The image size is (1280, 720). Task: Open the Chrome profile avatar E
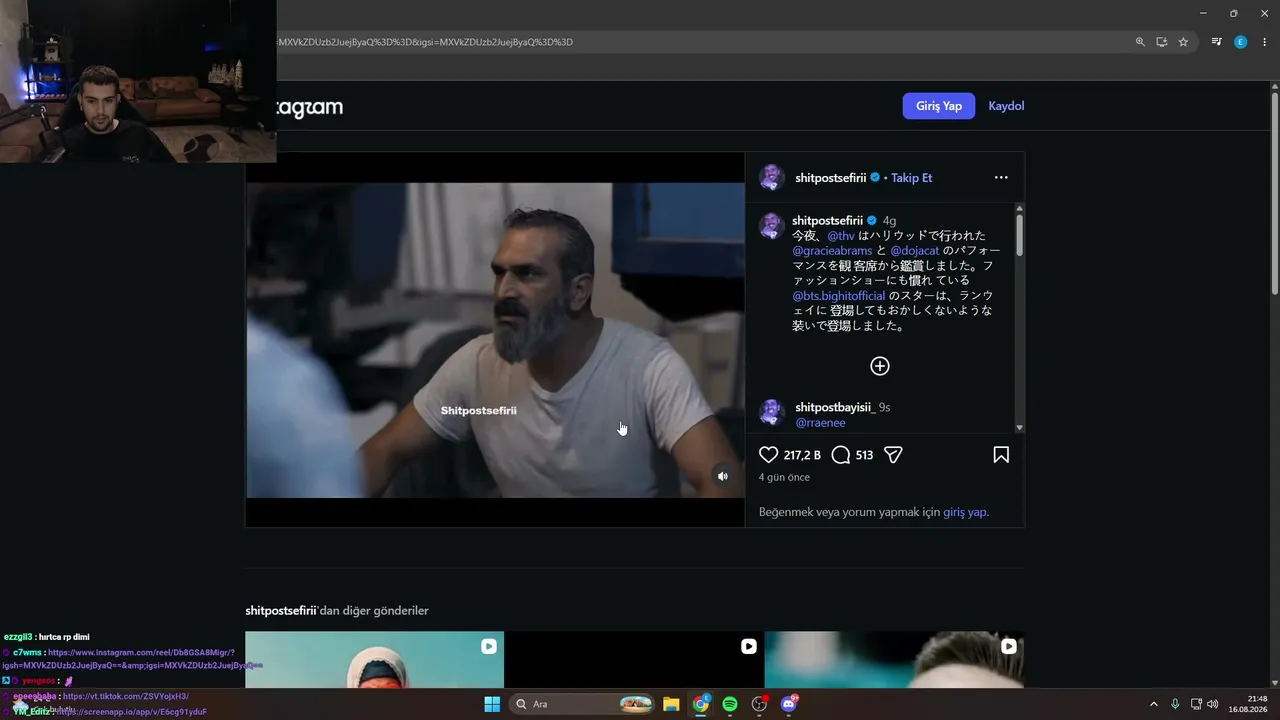(1241, 42)
